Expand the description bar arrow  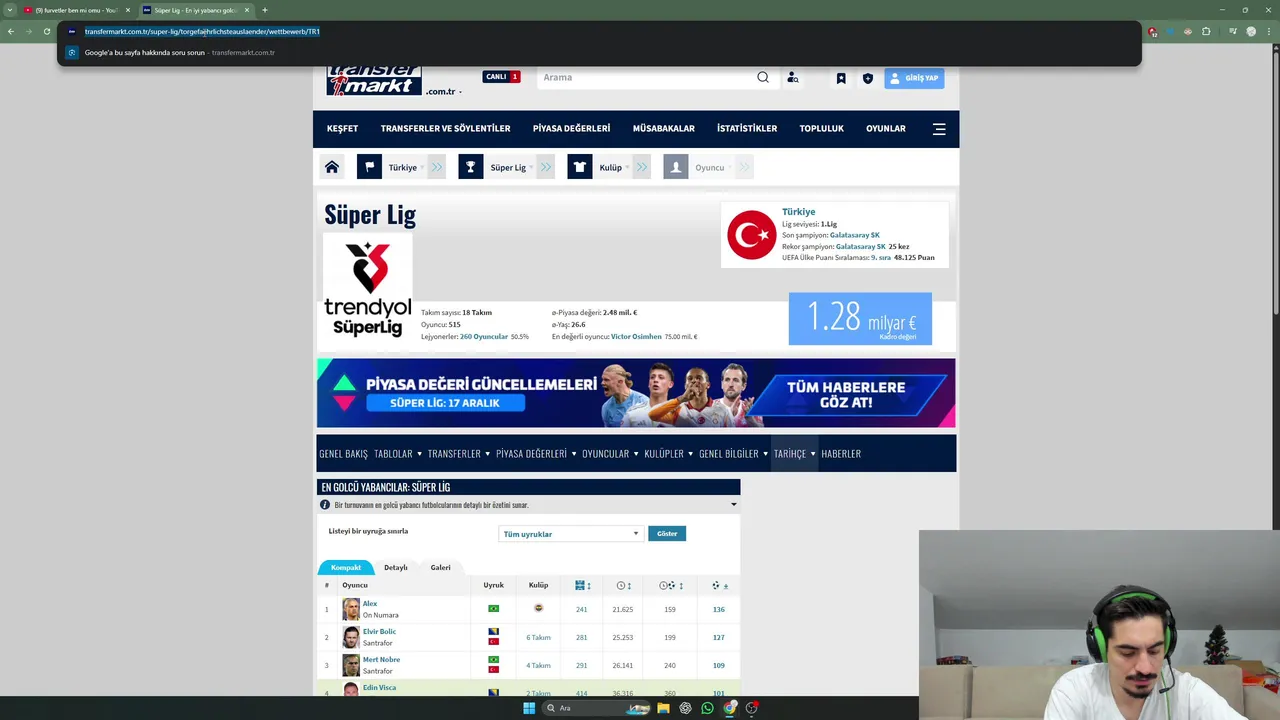click(733, 505)
